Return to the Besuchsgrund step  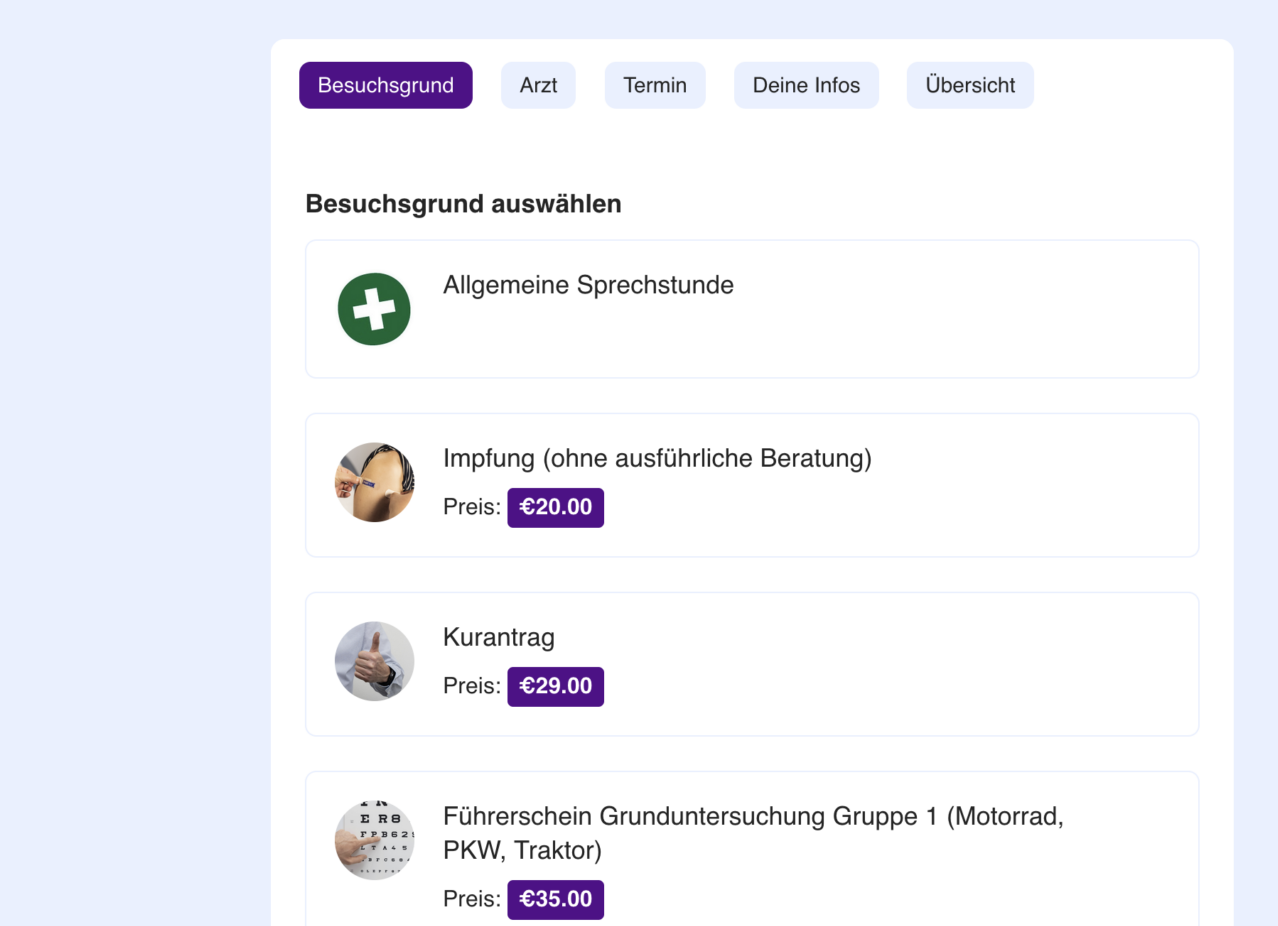click(385, 85)
